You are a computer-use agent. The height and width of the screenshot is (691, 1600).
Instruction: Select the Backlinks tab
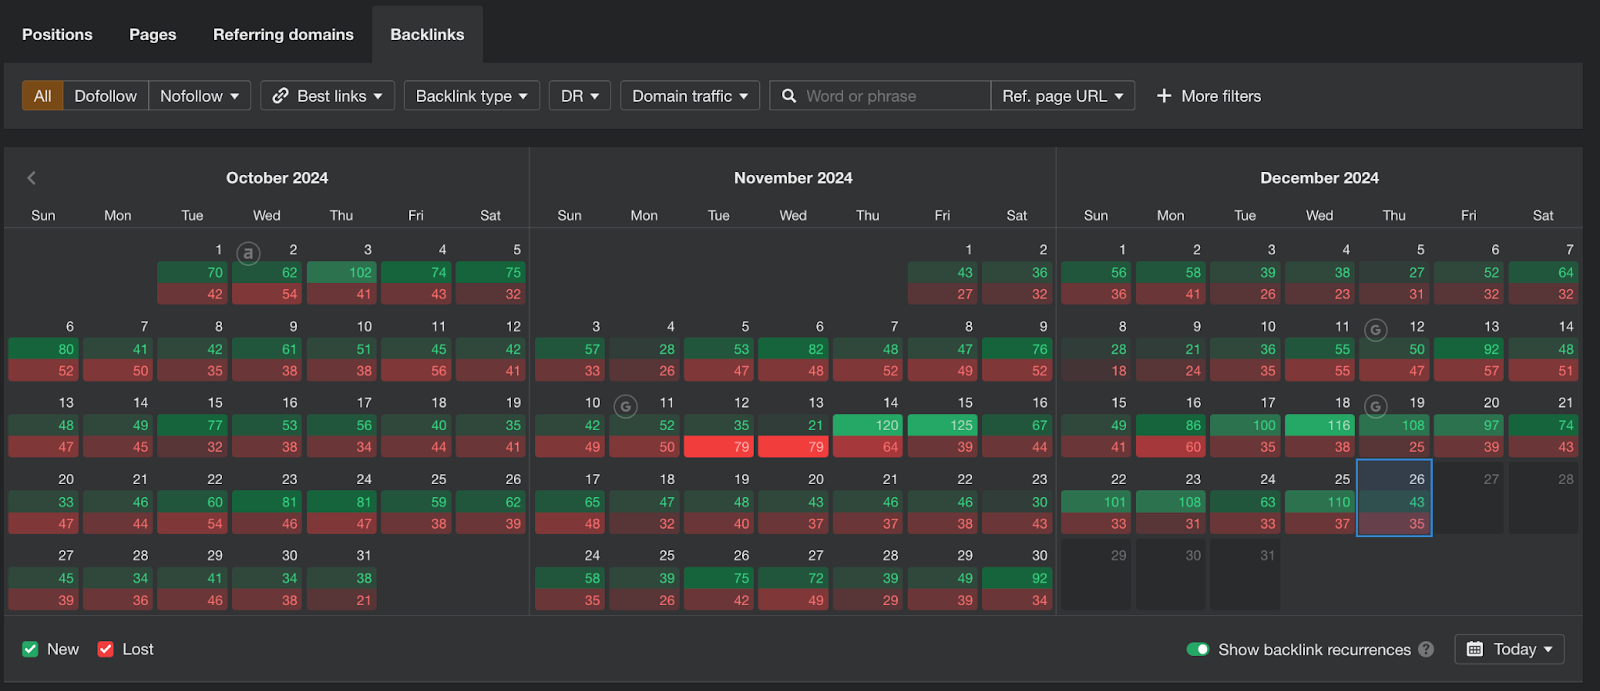tap(427, 34)
